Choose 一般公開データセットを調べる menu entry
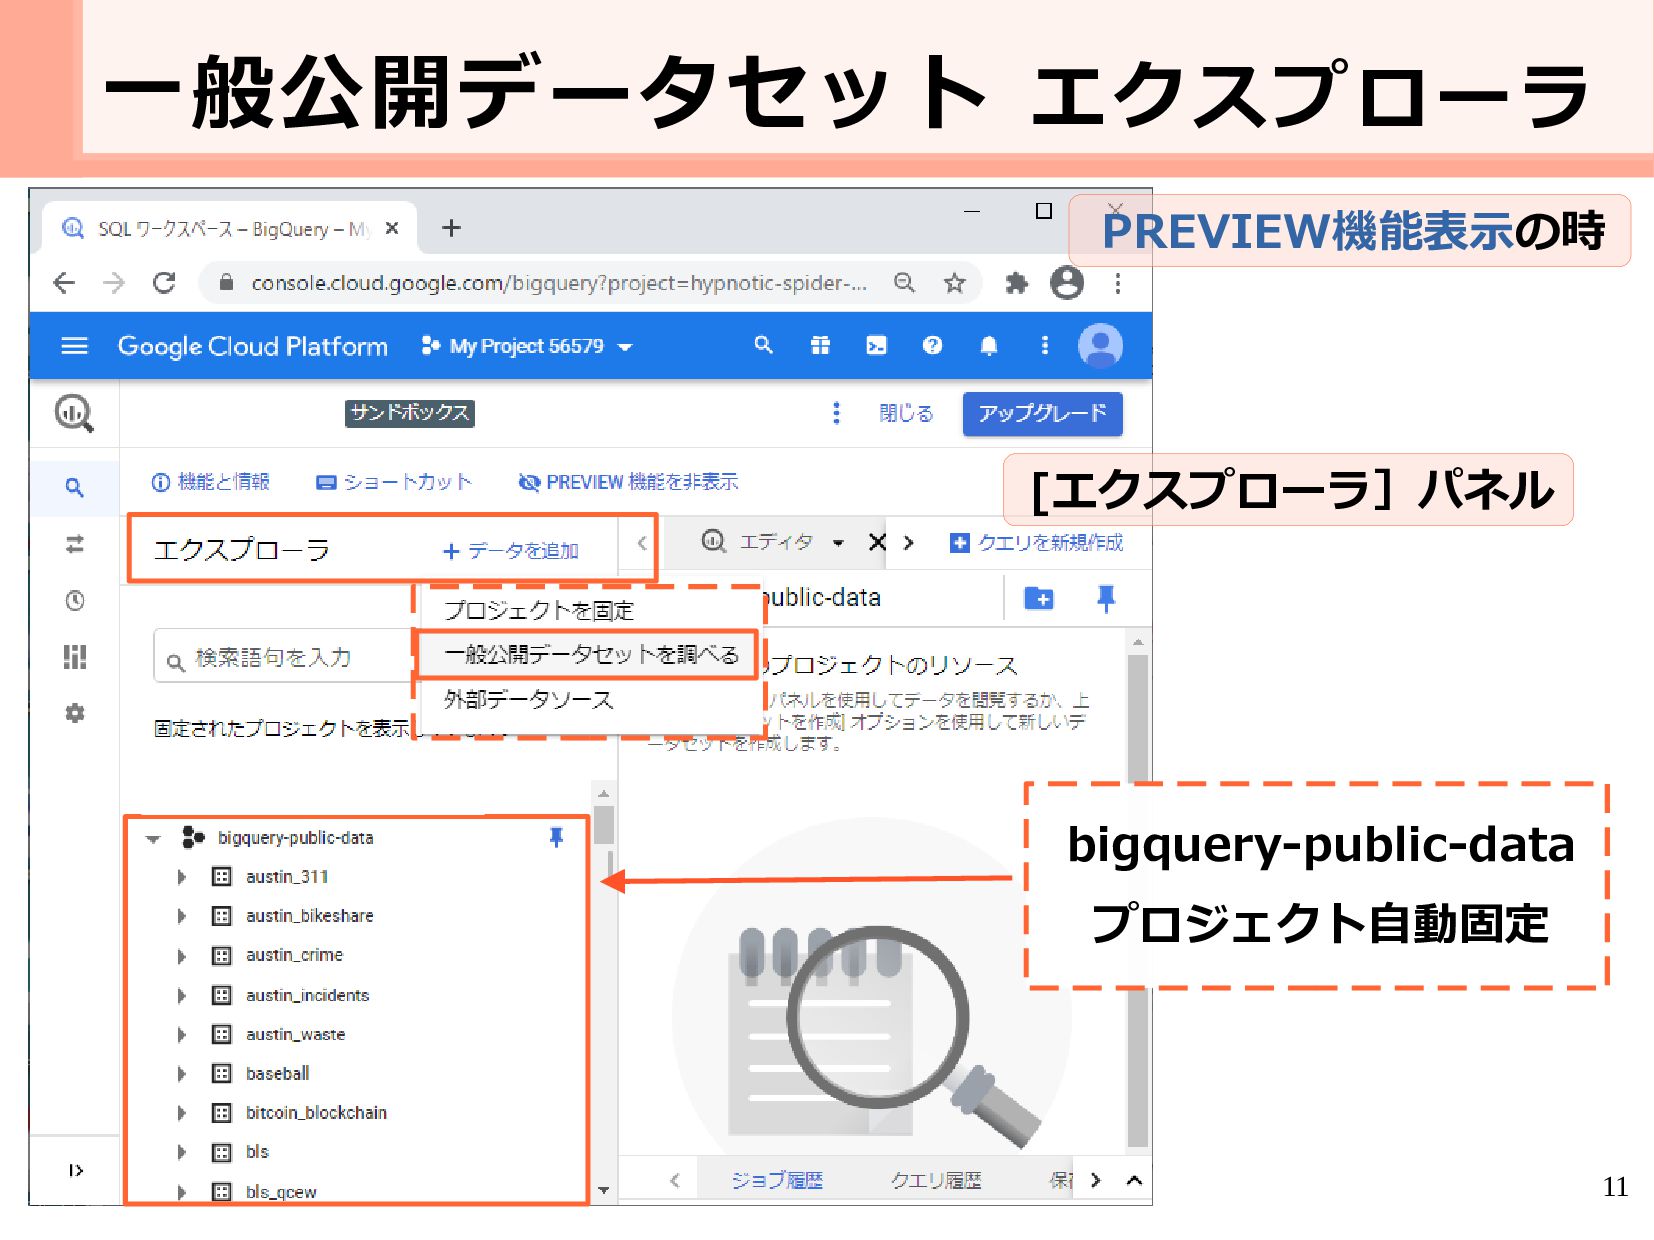This screenshot has width=1654, height=1240. tap(590, 655)
